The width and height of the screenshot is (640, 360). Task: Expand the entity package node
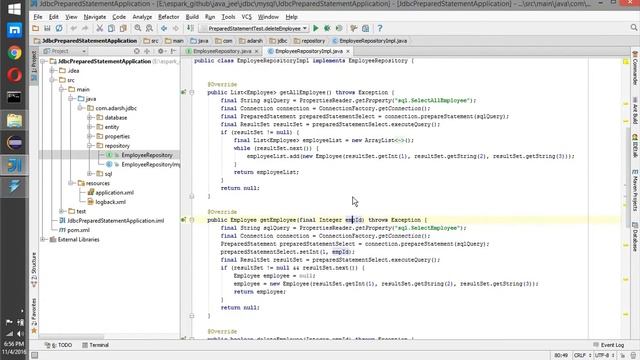click(x=89, y=127)
